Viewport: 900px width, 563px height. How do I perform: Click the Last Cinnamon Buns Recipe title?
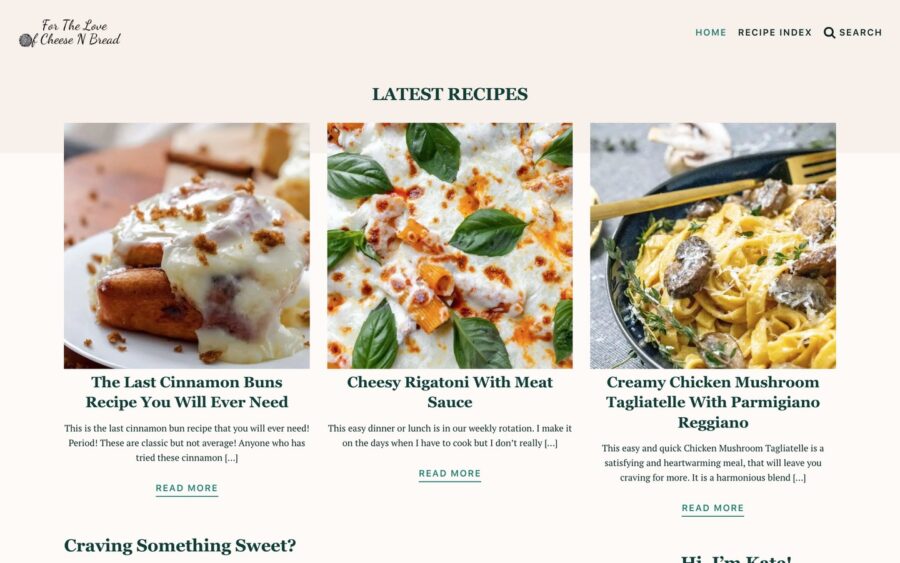coord(187,392)
